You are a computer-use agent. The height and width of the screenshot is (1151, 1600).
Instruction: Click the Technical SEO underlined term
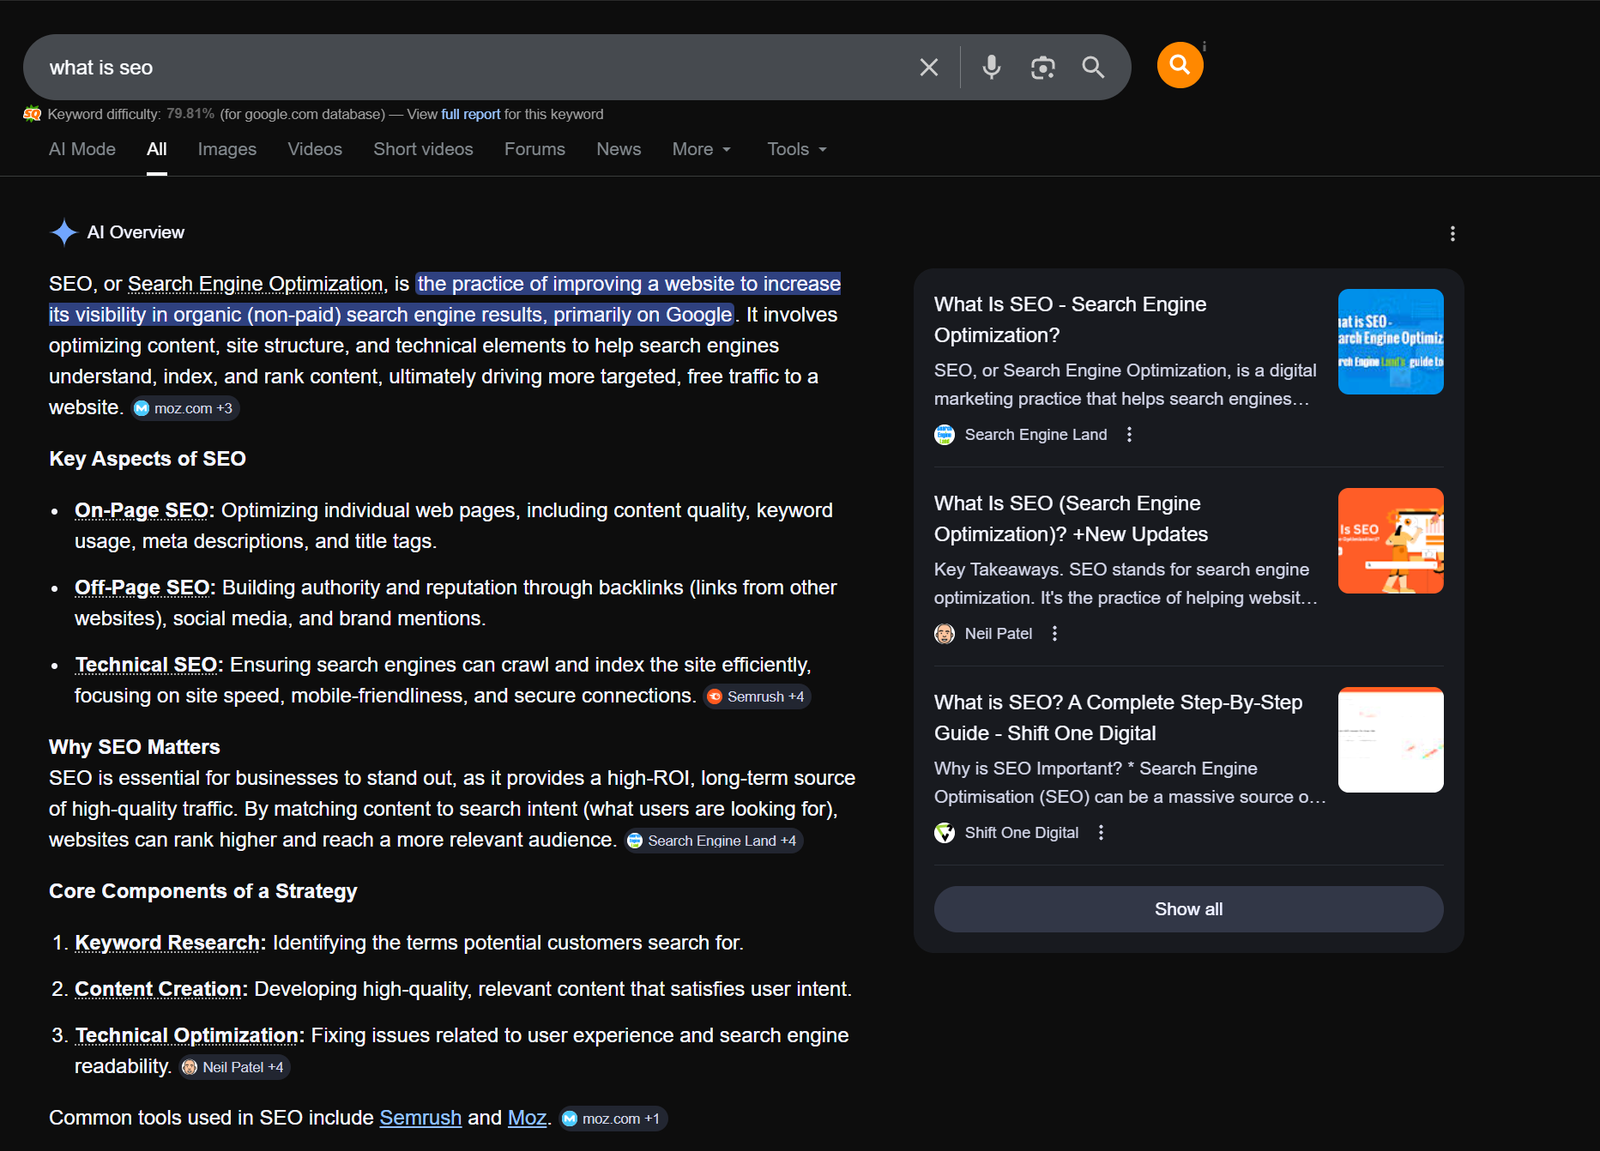[146, 665]
